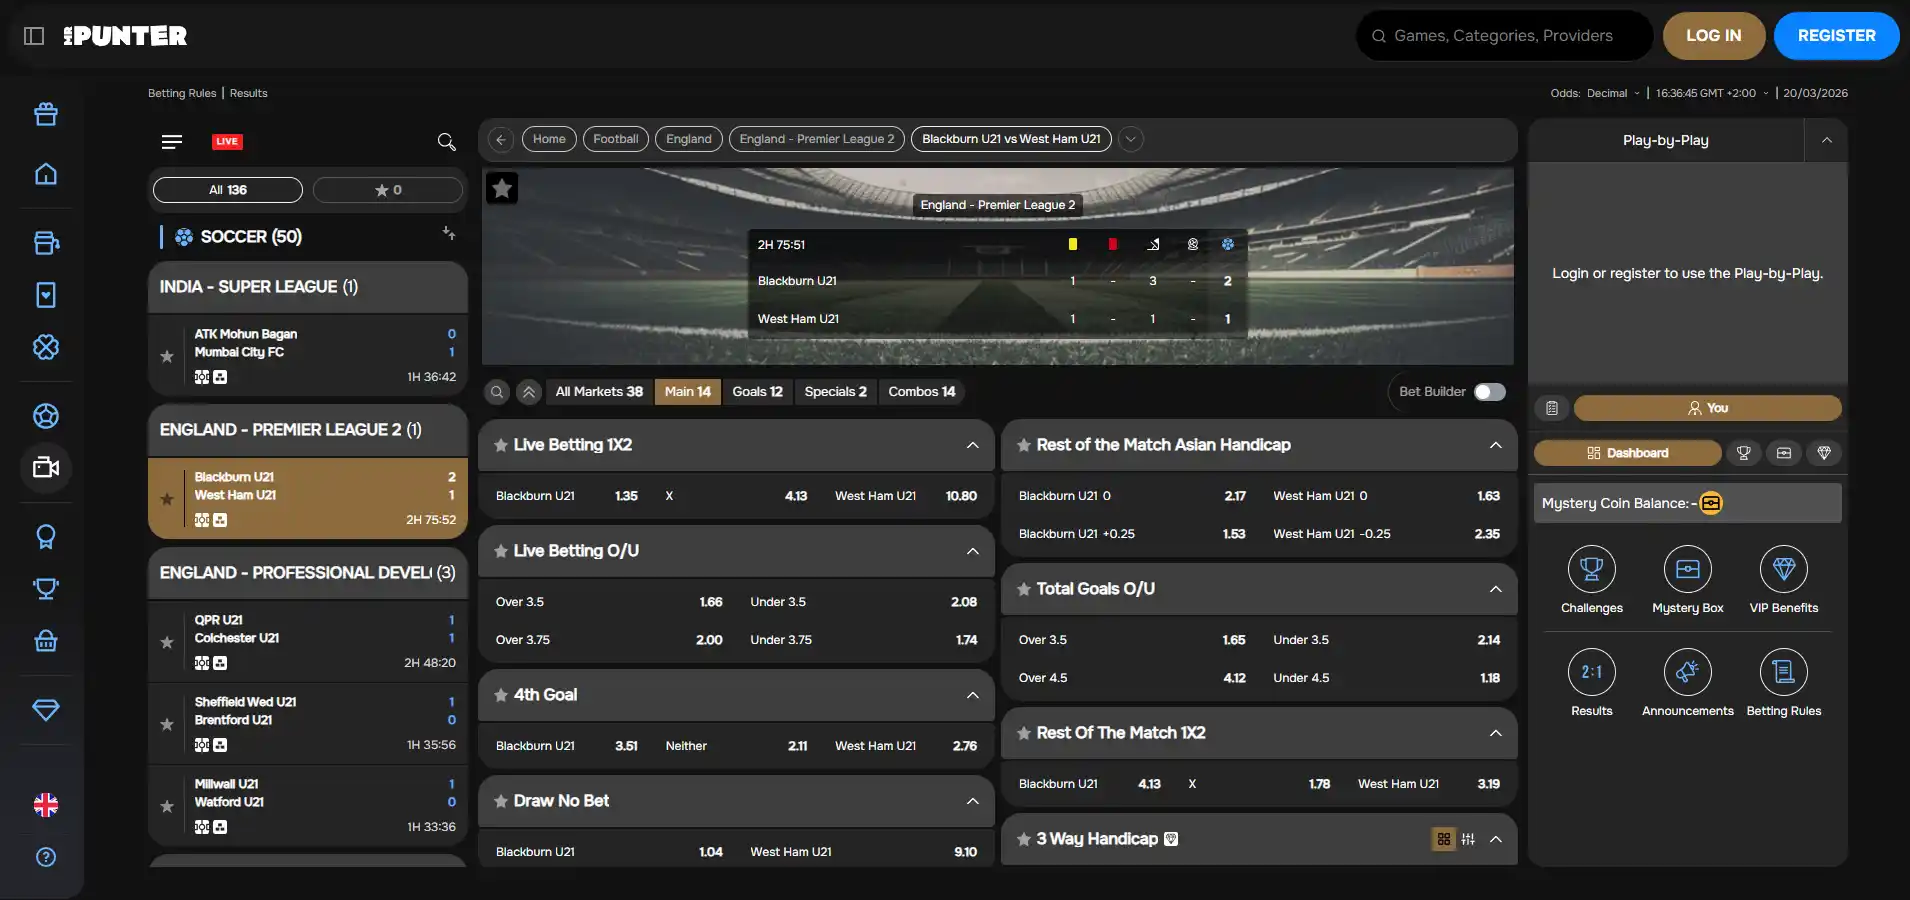Open the Decimal odds format dropdown
Screen dimensions: 1910x900
(1613, 93)
